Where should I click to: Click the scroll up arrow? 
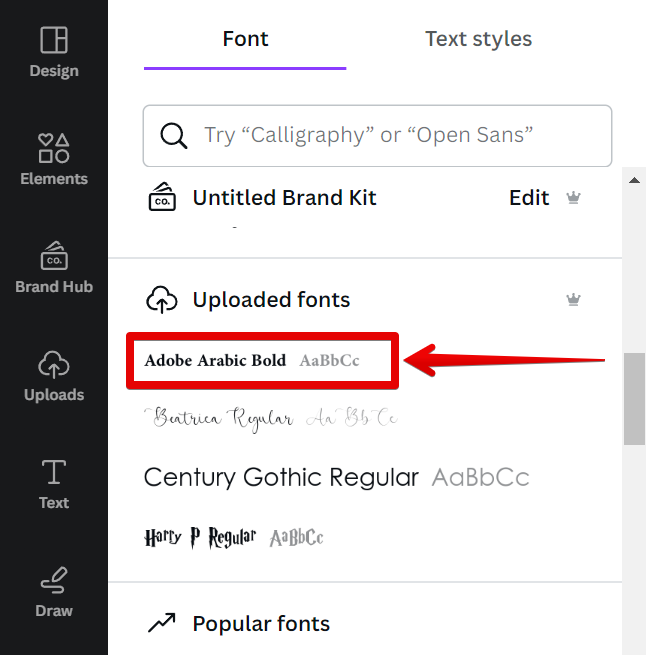(634, 181)
